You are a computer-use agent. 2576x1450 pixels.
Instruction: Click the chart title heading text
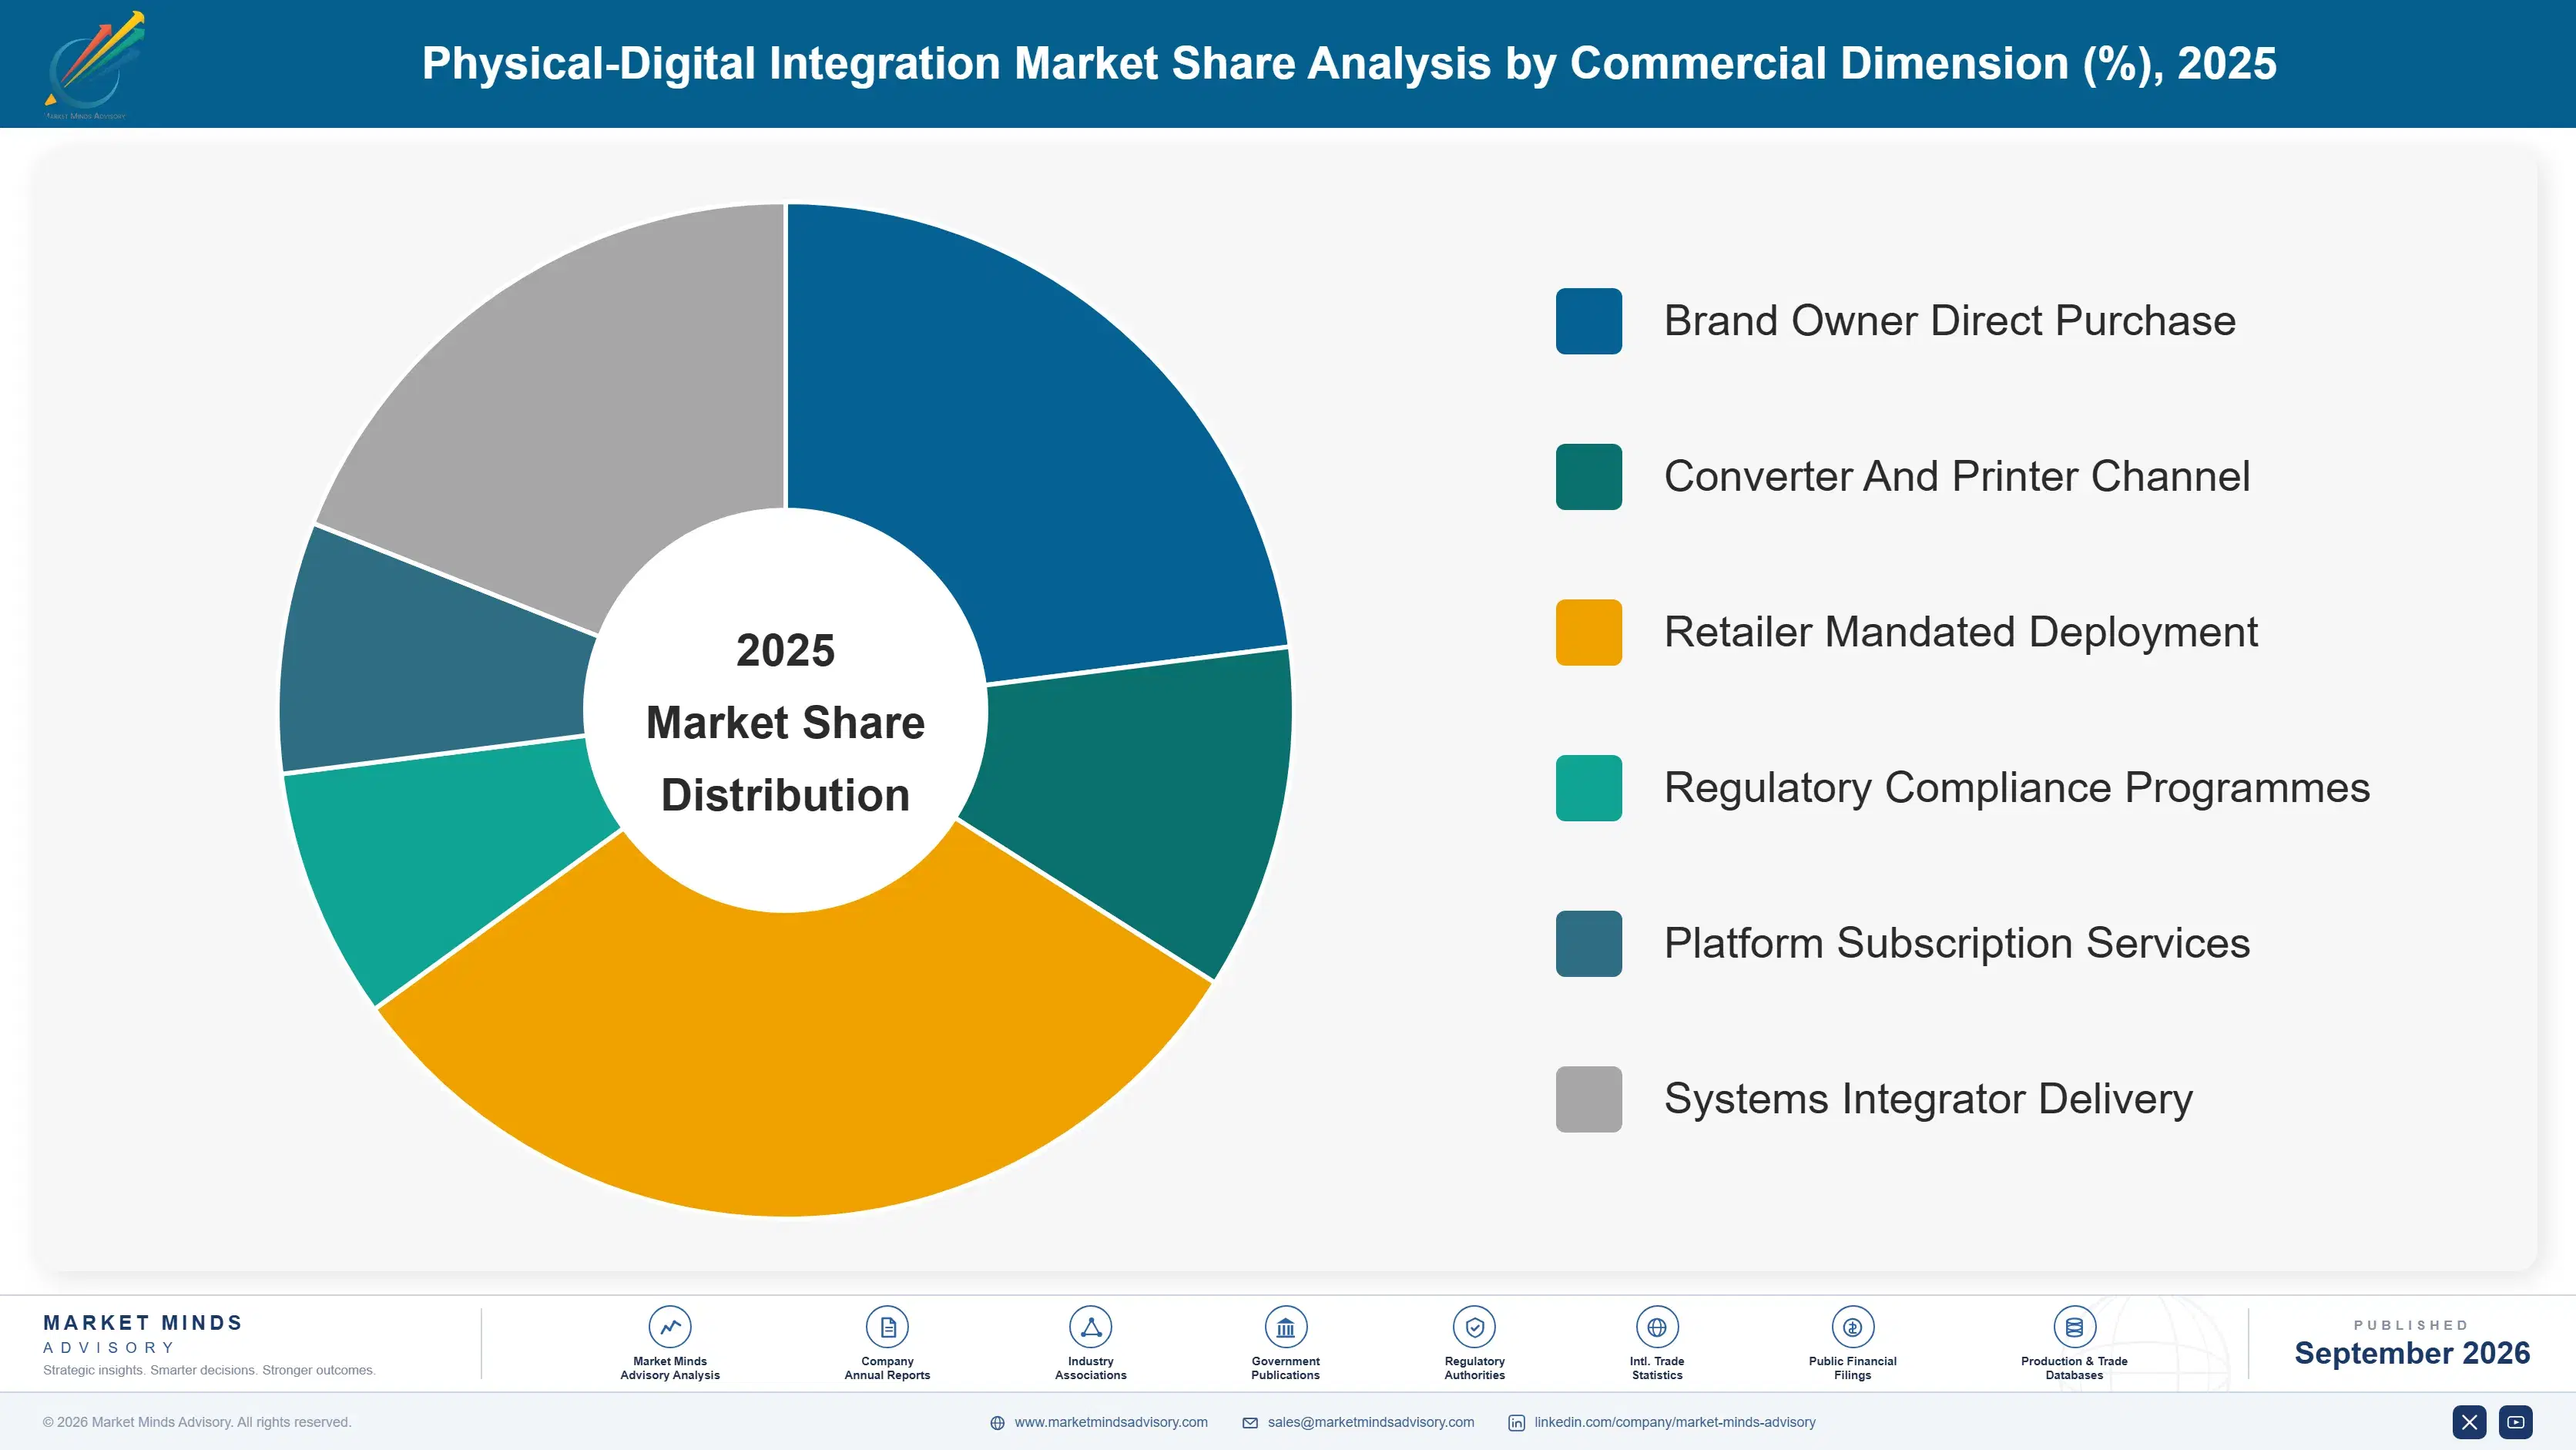1348,63
